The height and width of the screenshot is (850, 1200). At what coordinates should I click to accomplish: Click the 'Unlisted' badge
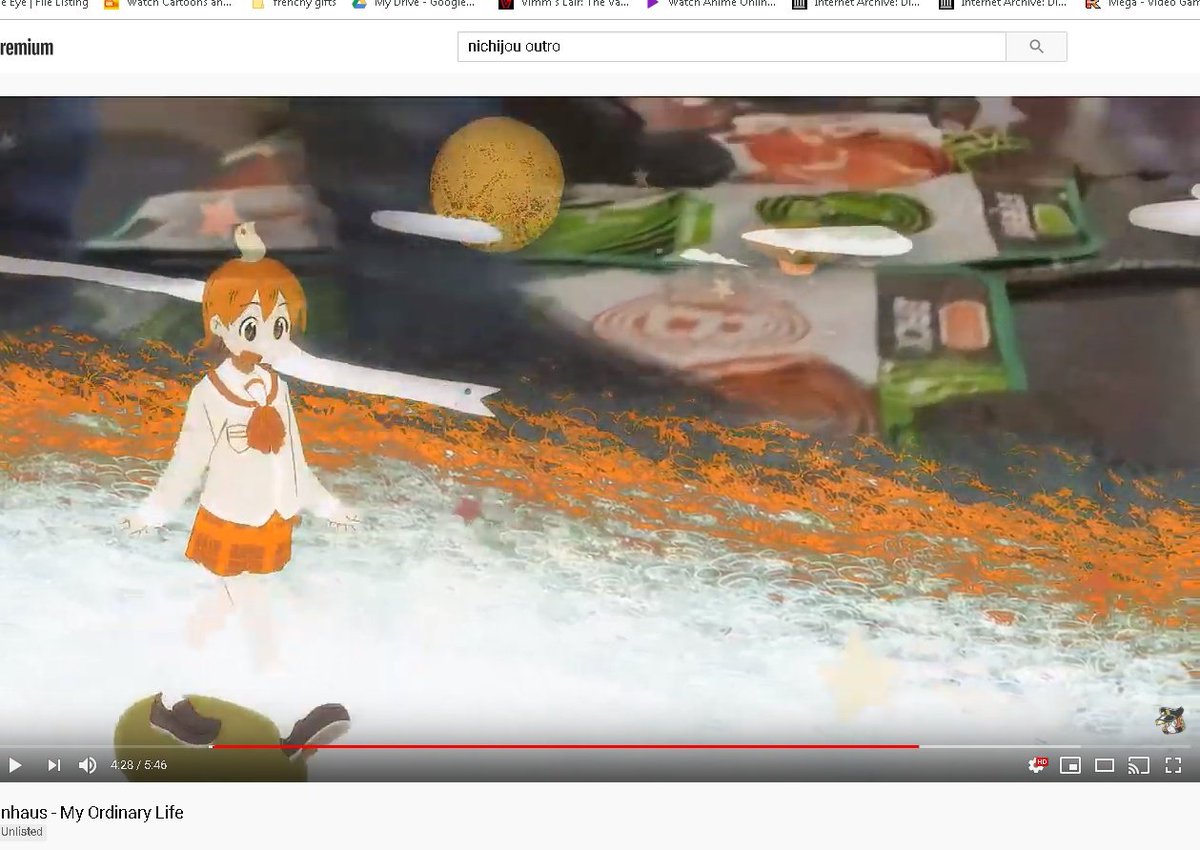click(22, 832)
